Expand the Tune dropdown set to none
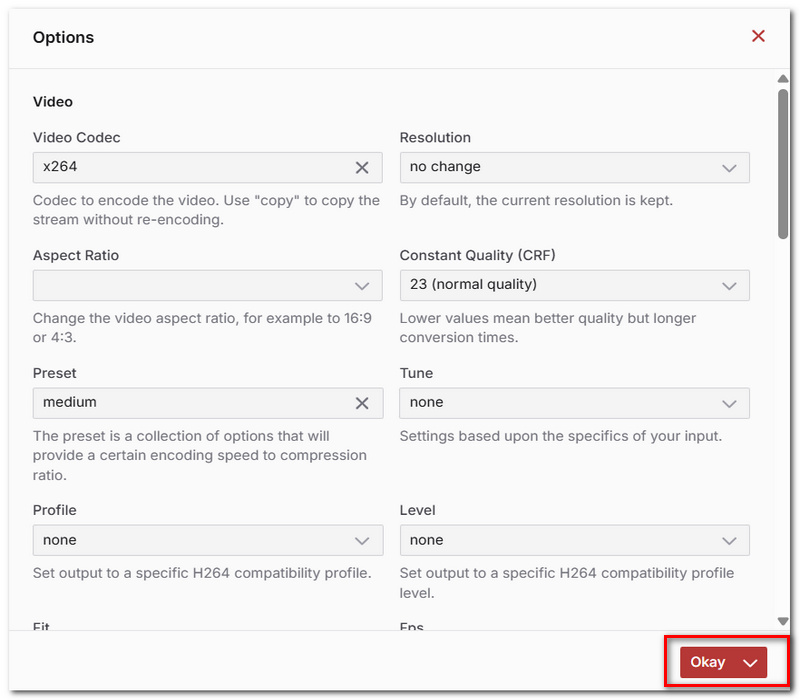 574,403
